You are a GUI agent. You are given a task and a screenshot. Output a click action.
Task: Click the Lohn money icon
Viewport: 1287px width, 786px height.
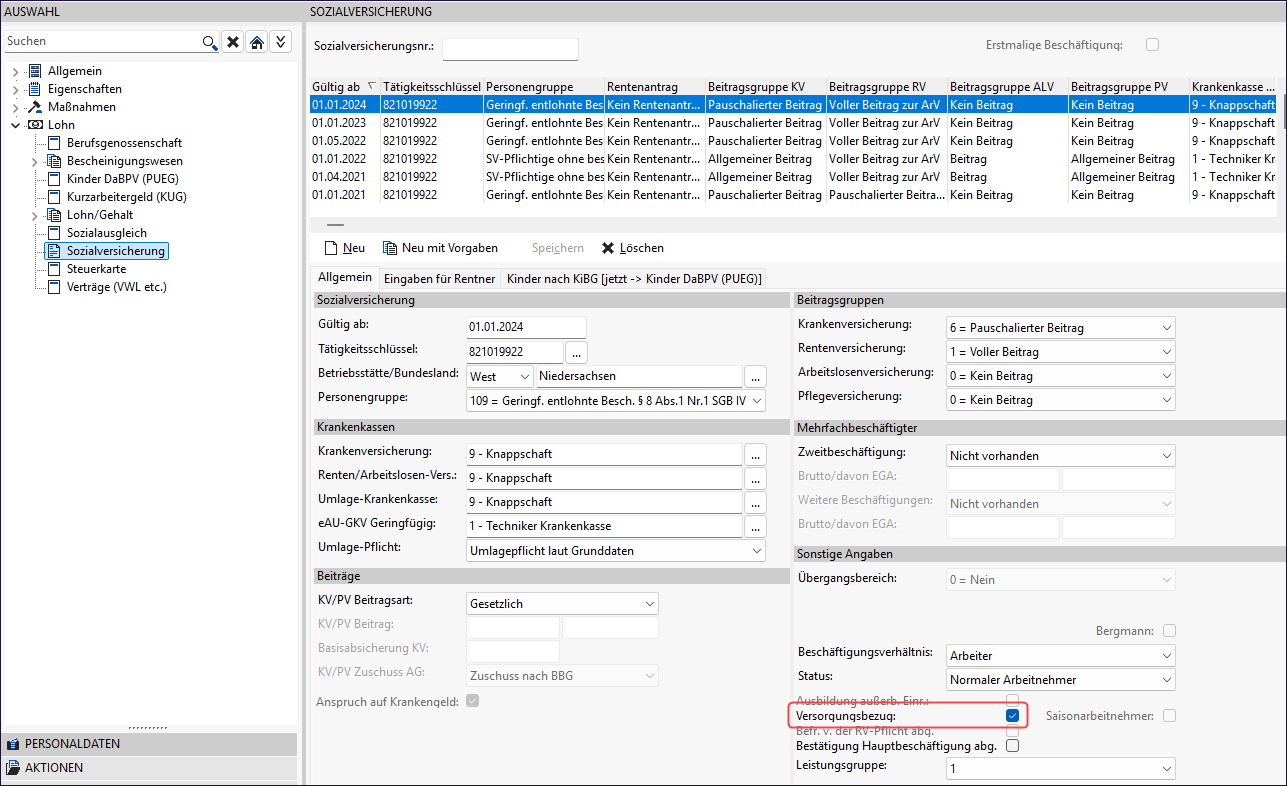[35, 125]
